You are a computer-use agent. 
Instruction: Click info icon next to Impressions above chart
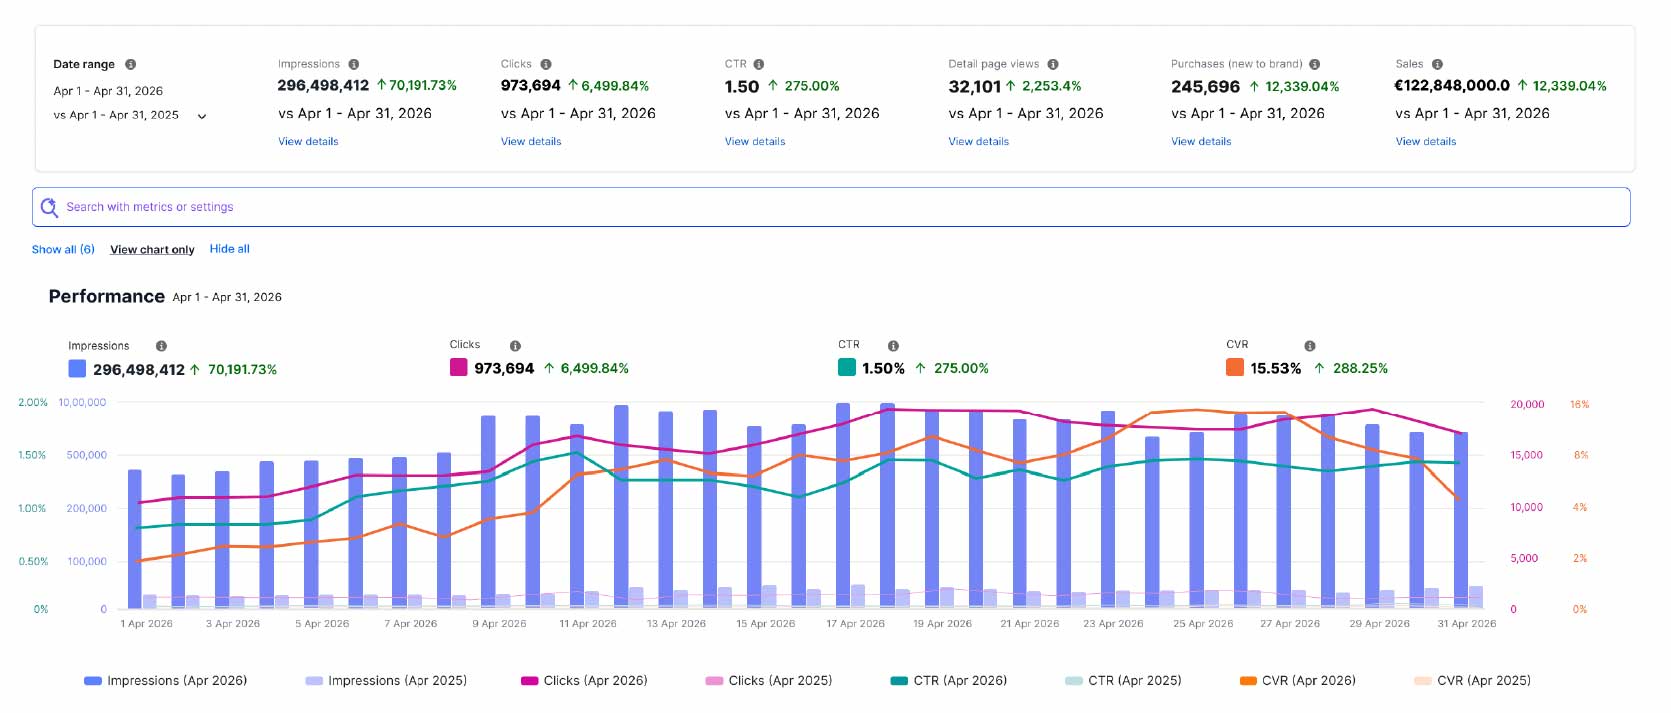[x=161, y=346]
